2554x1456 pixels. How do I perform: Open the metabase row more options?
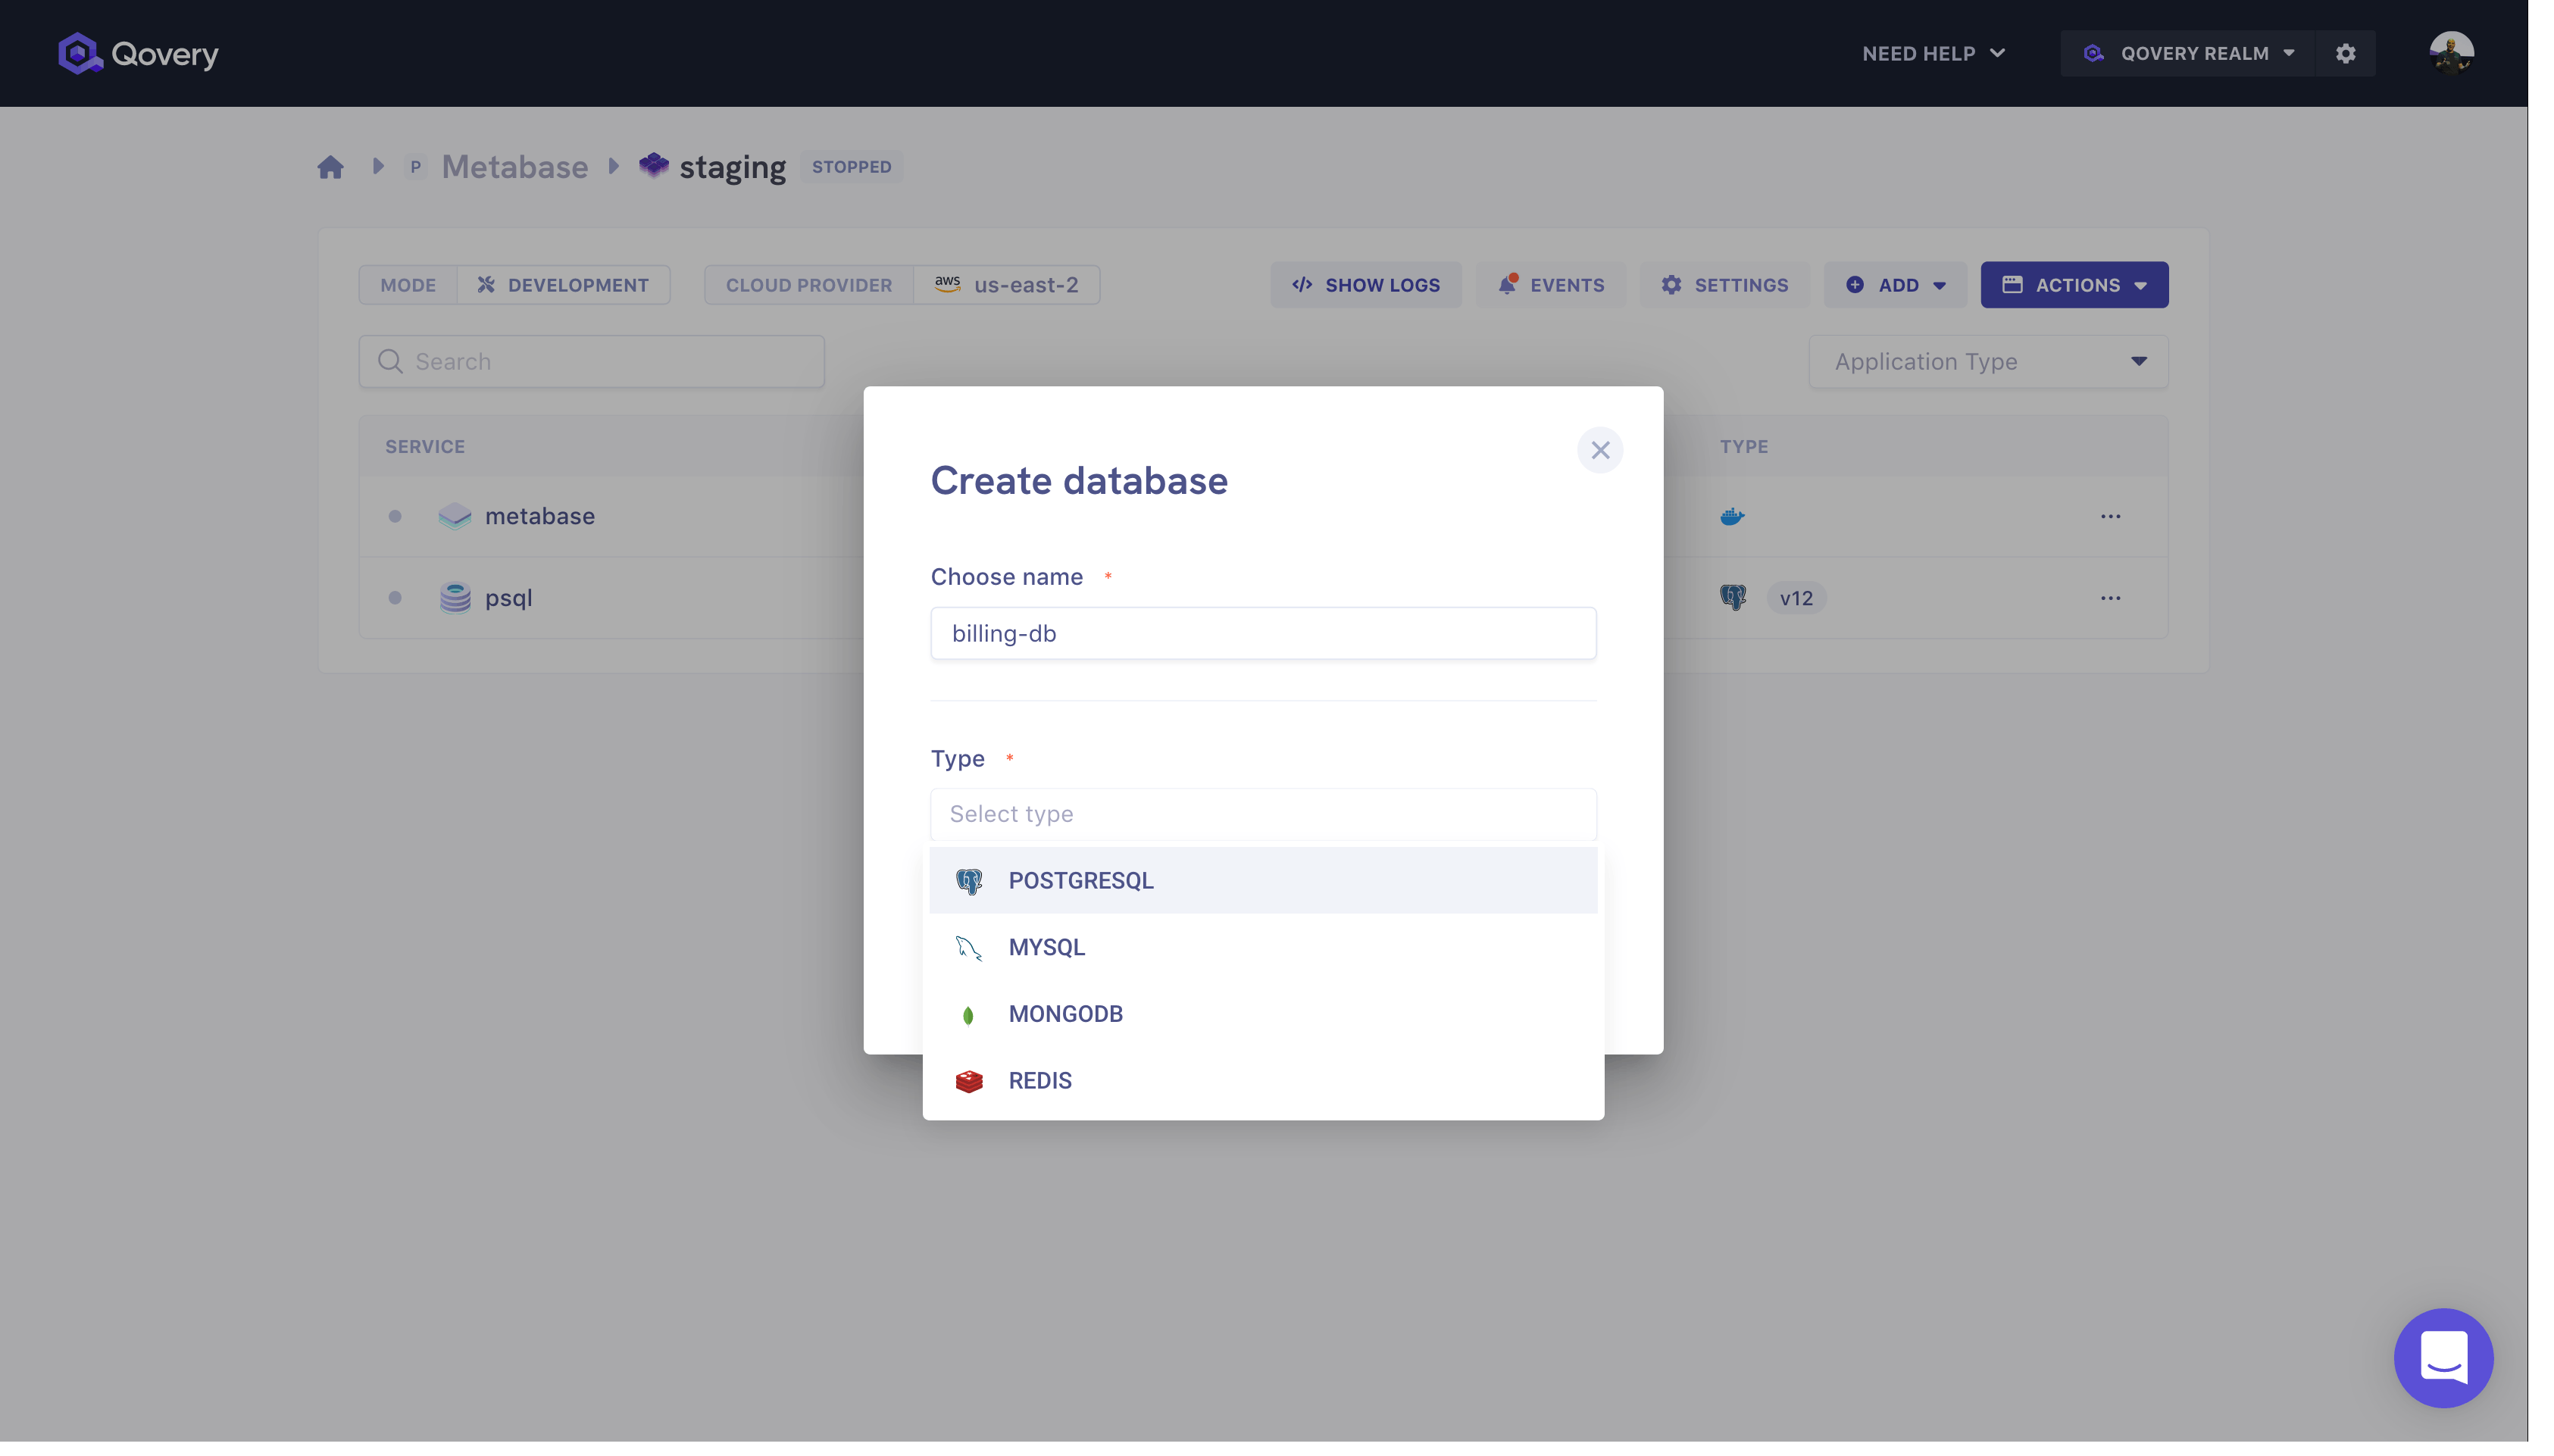(x=2110, y=517)
